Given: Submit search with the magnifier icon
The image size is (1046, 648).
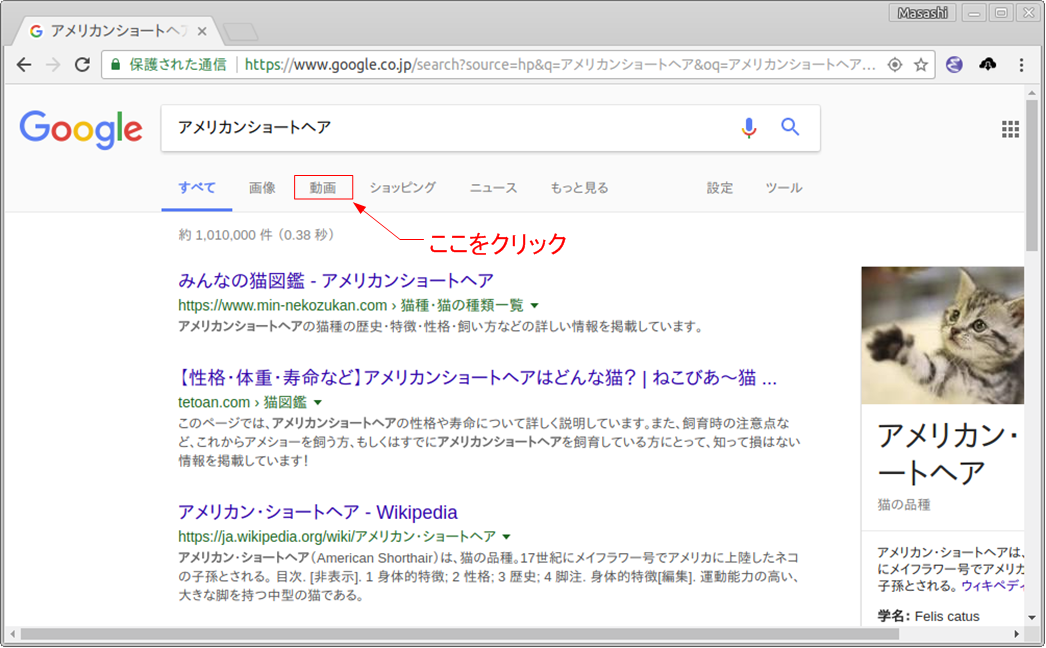Looking at the screenshot, I should tap(791, 126).
